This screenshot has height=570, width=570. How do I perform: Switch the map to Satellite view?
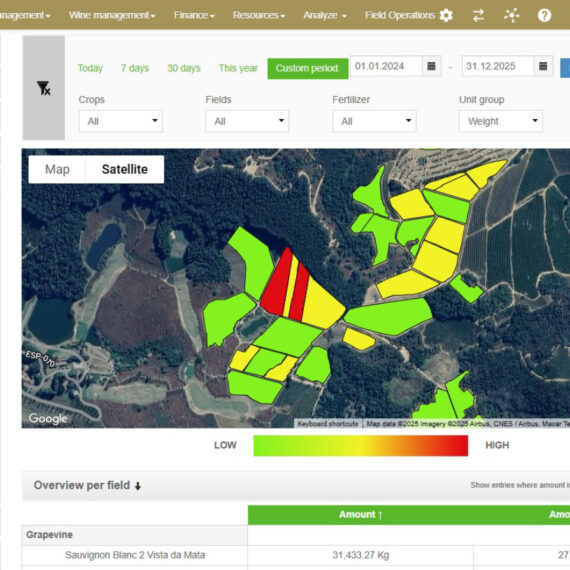(125, 169)
